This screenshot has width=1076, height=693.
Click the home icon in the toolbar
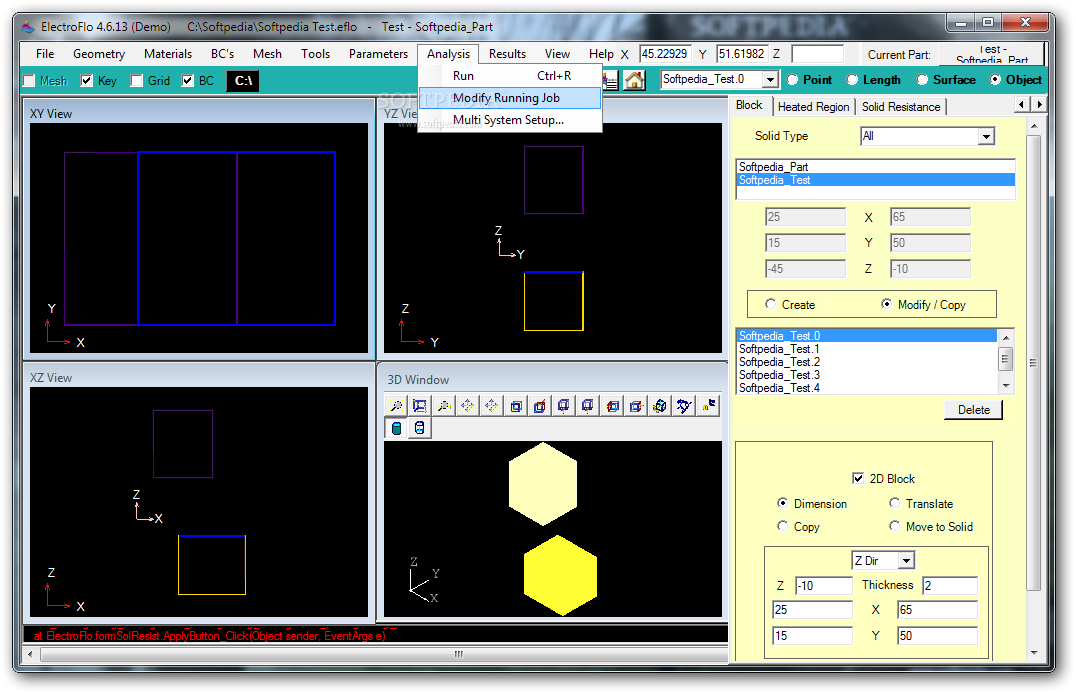point(634,81)
